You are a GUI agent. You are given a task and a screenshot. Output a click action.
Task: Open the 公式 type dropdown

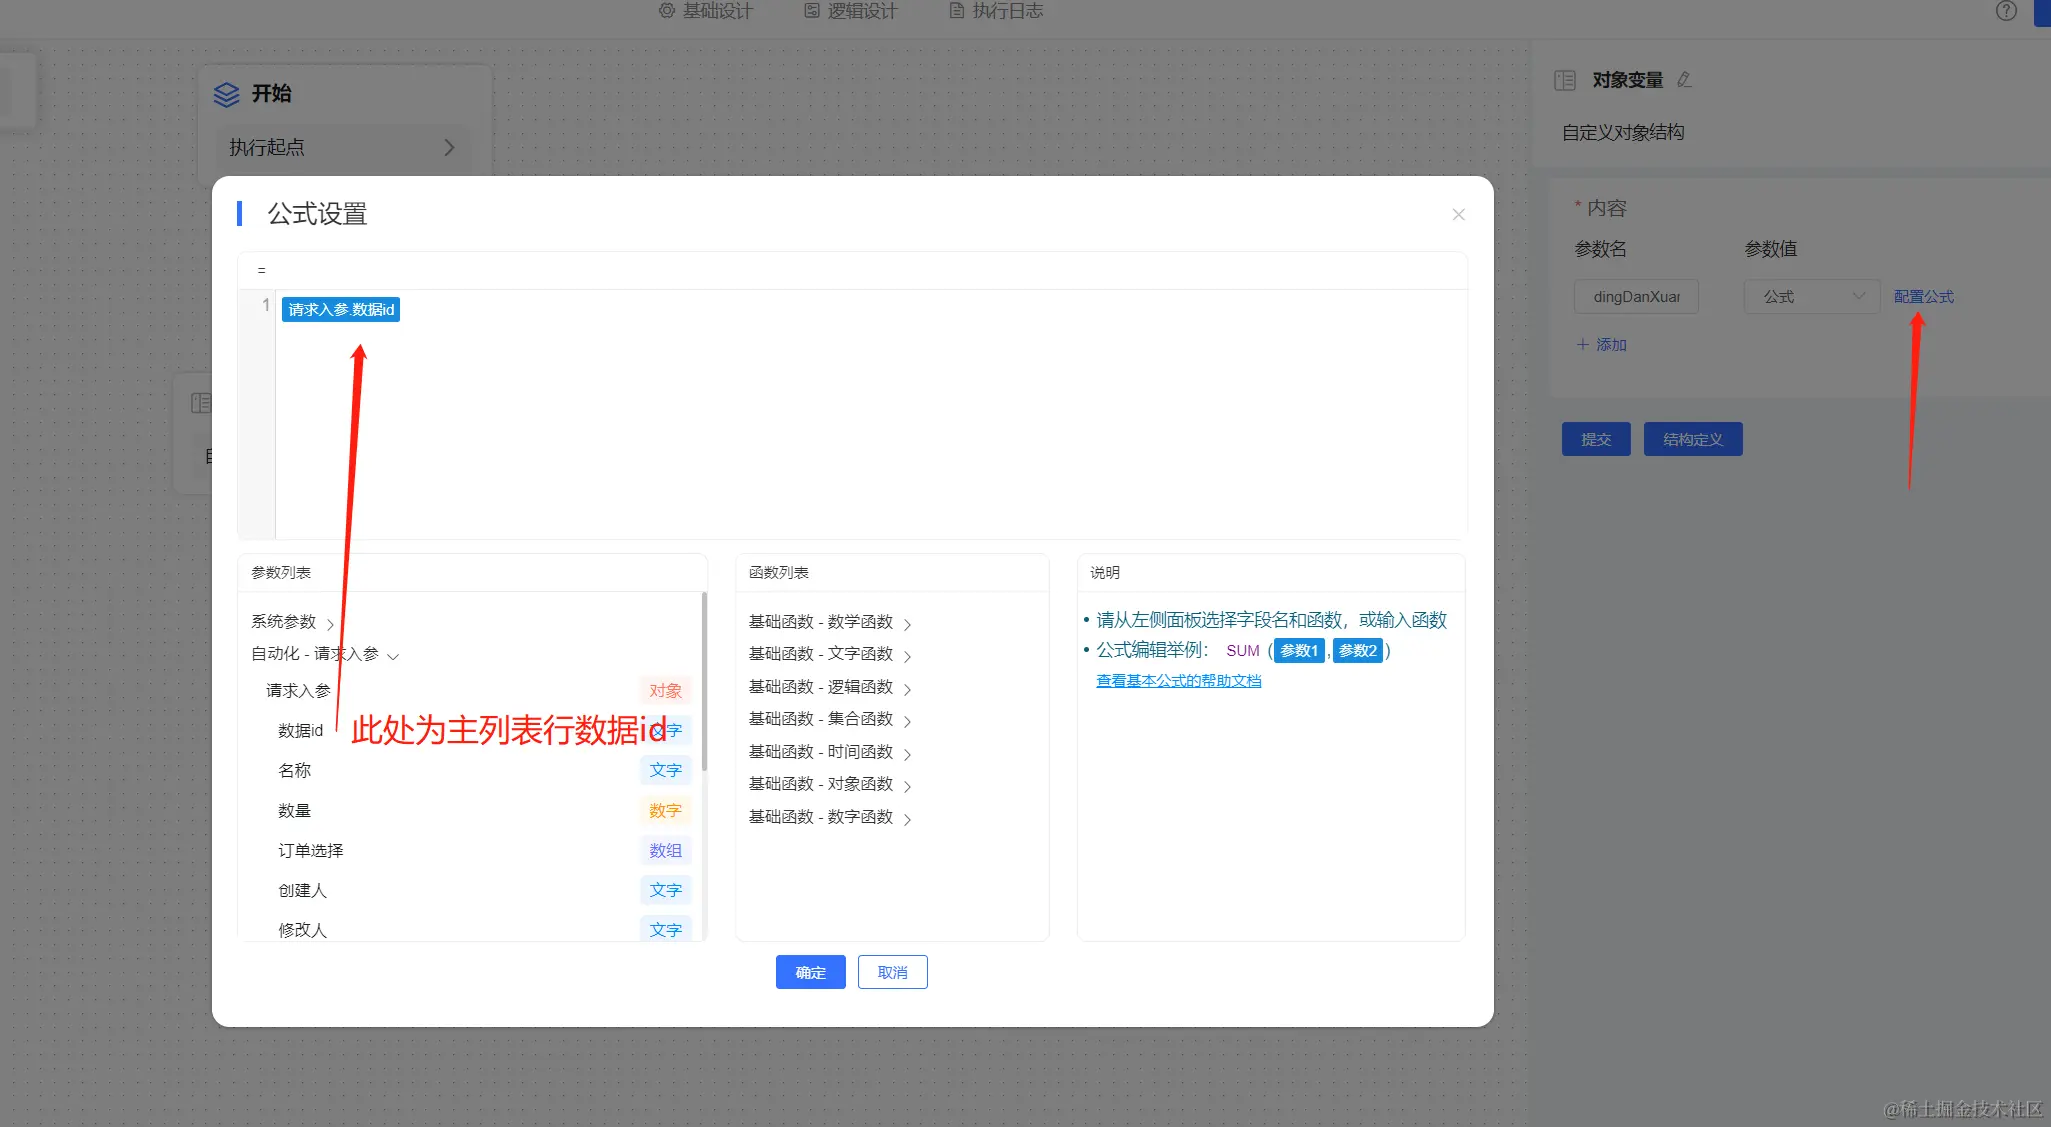(1811, 297)
